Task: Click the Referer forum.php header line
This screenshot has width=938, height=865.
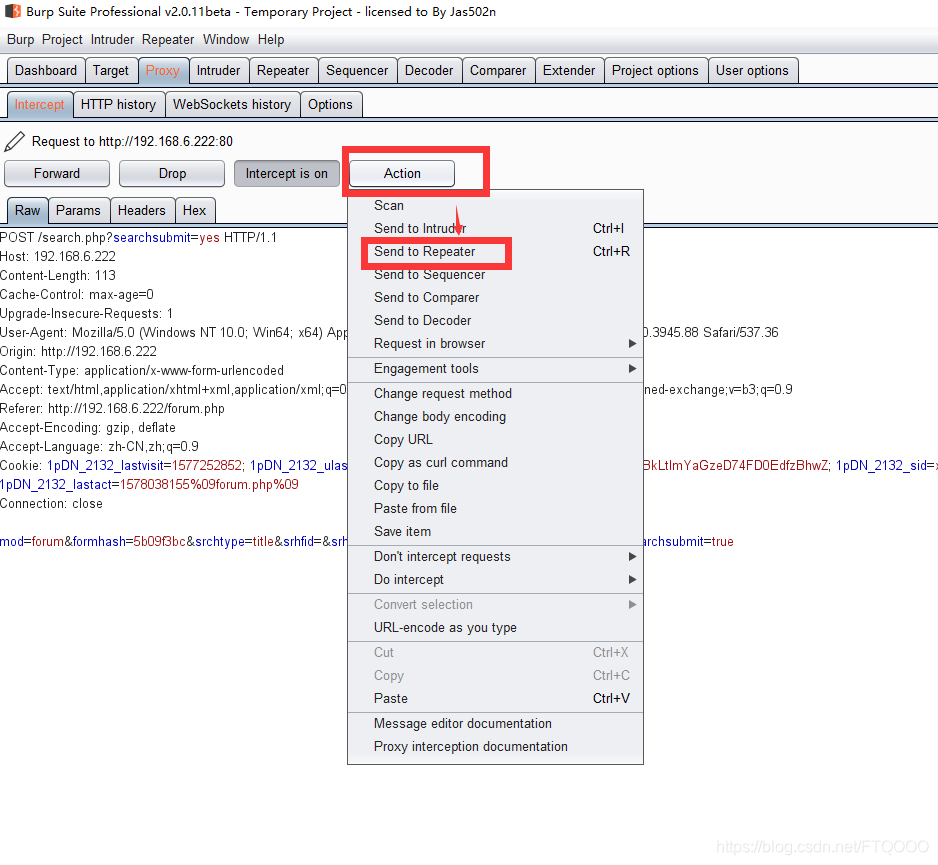Action: (x=112, y=409)
